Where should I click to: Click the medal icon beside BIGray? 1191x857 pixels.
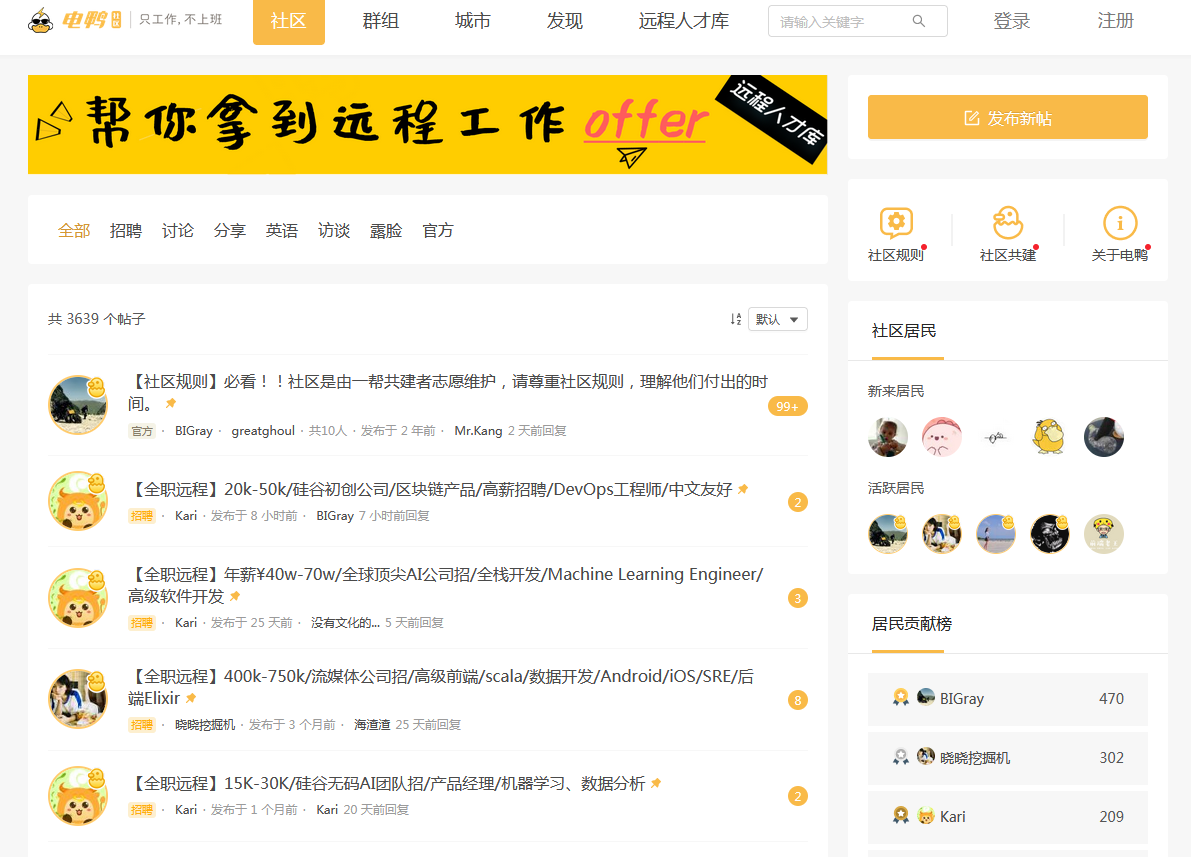point(901,697)
